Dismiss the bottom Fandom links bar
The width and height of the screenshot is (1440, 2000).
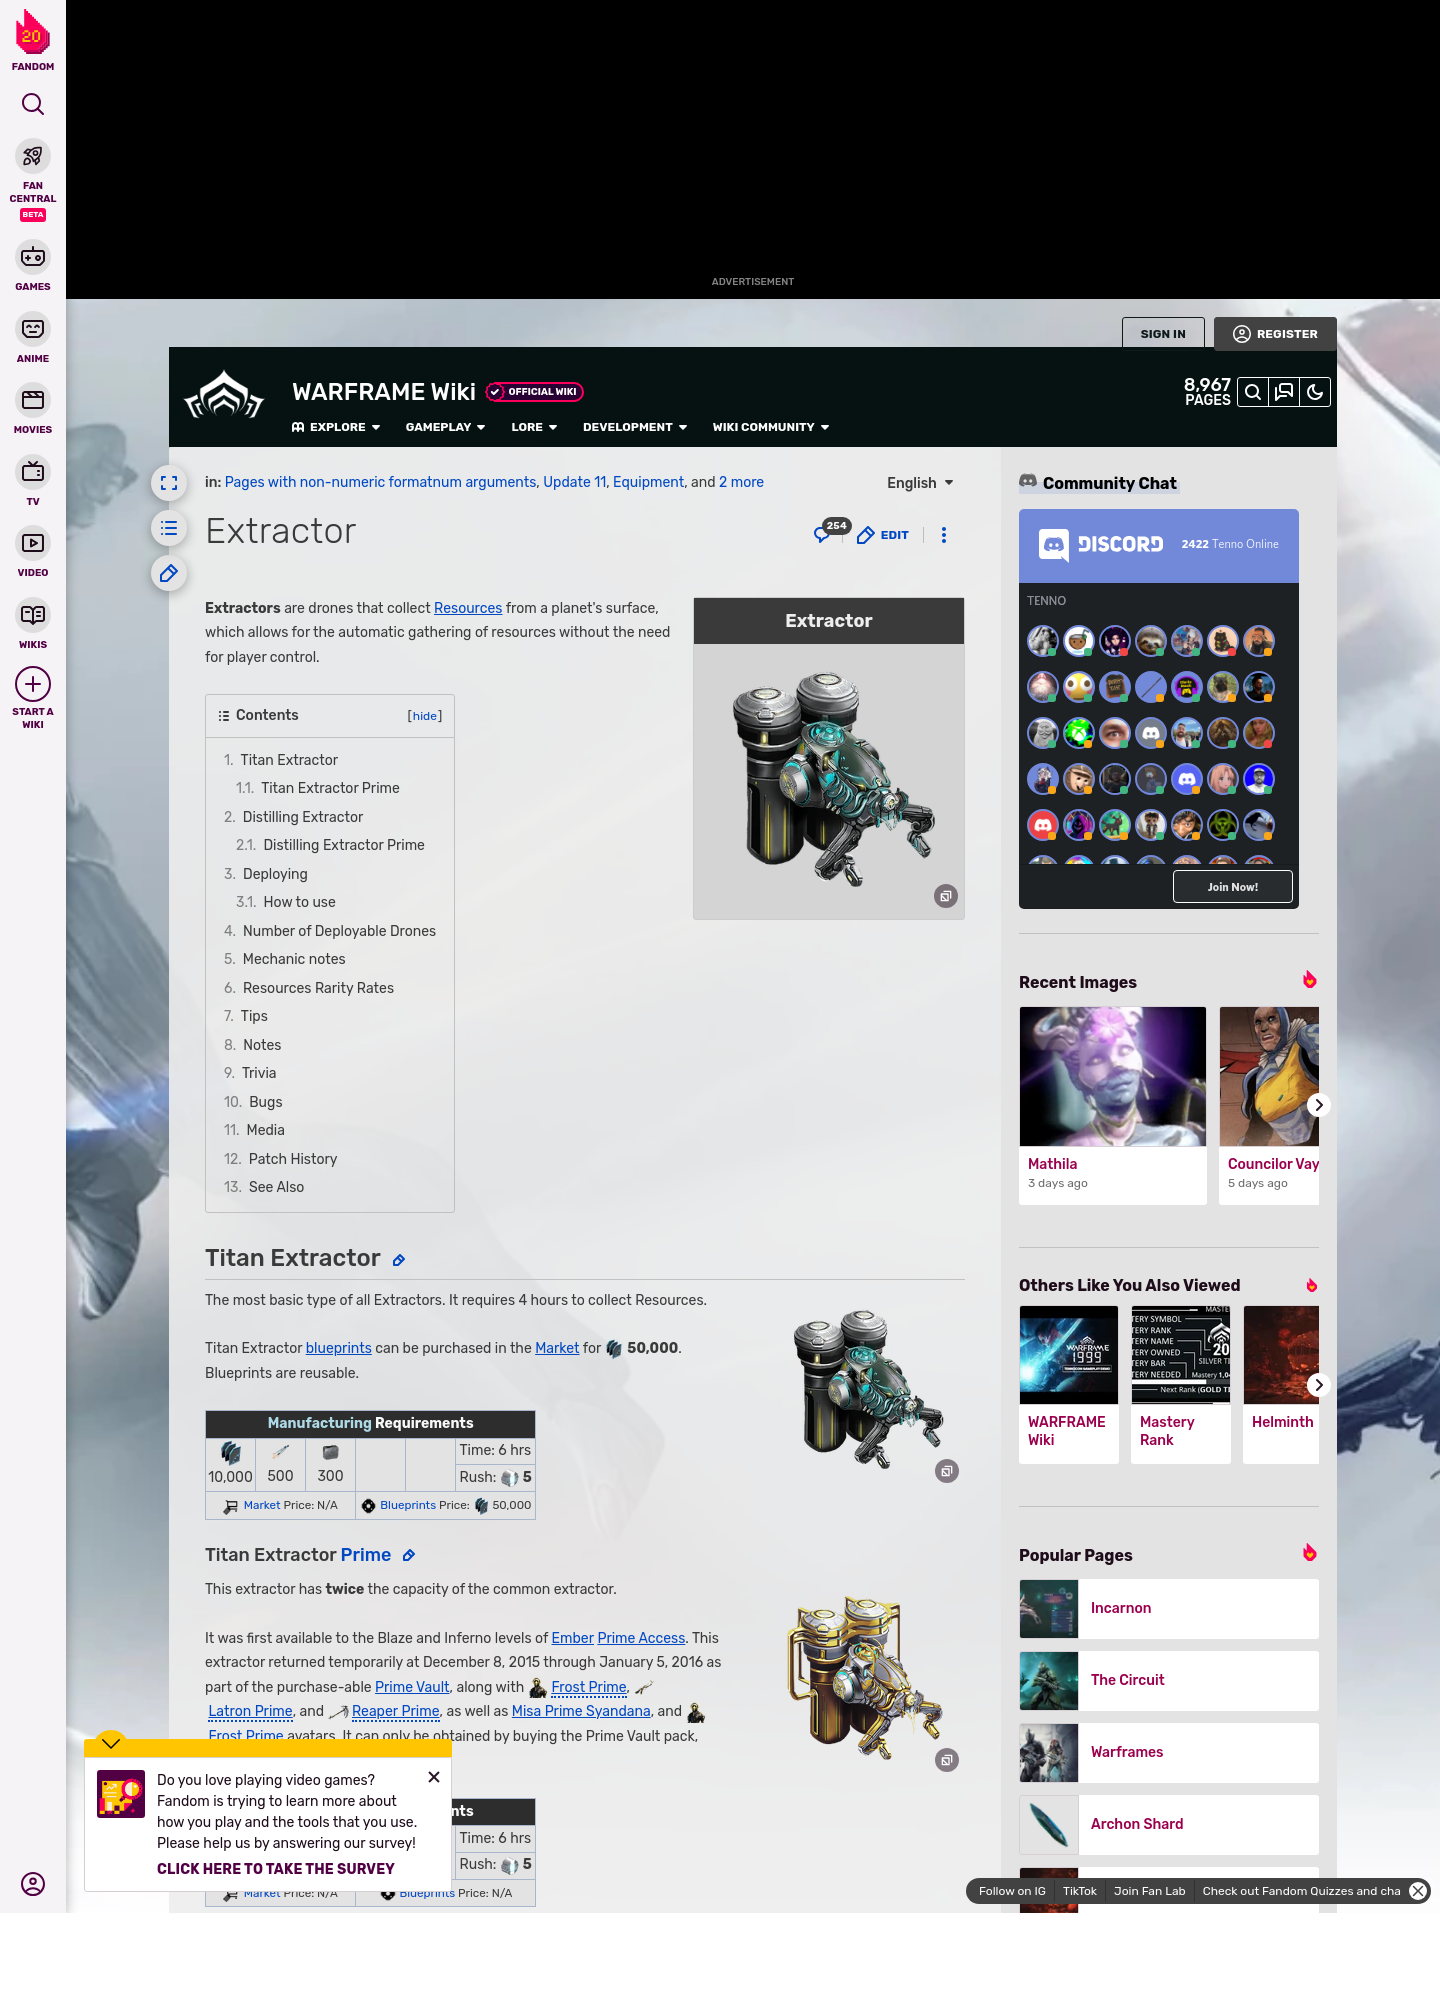[1418, 1891]
